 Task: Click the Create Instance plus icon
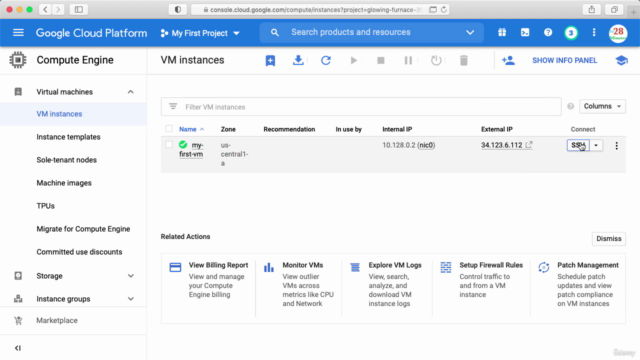pos(270,60)
